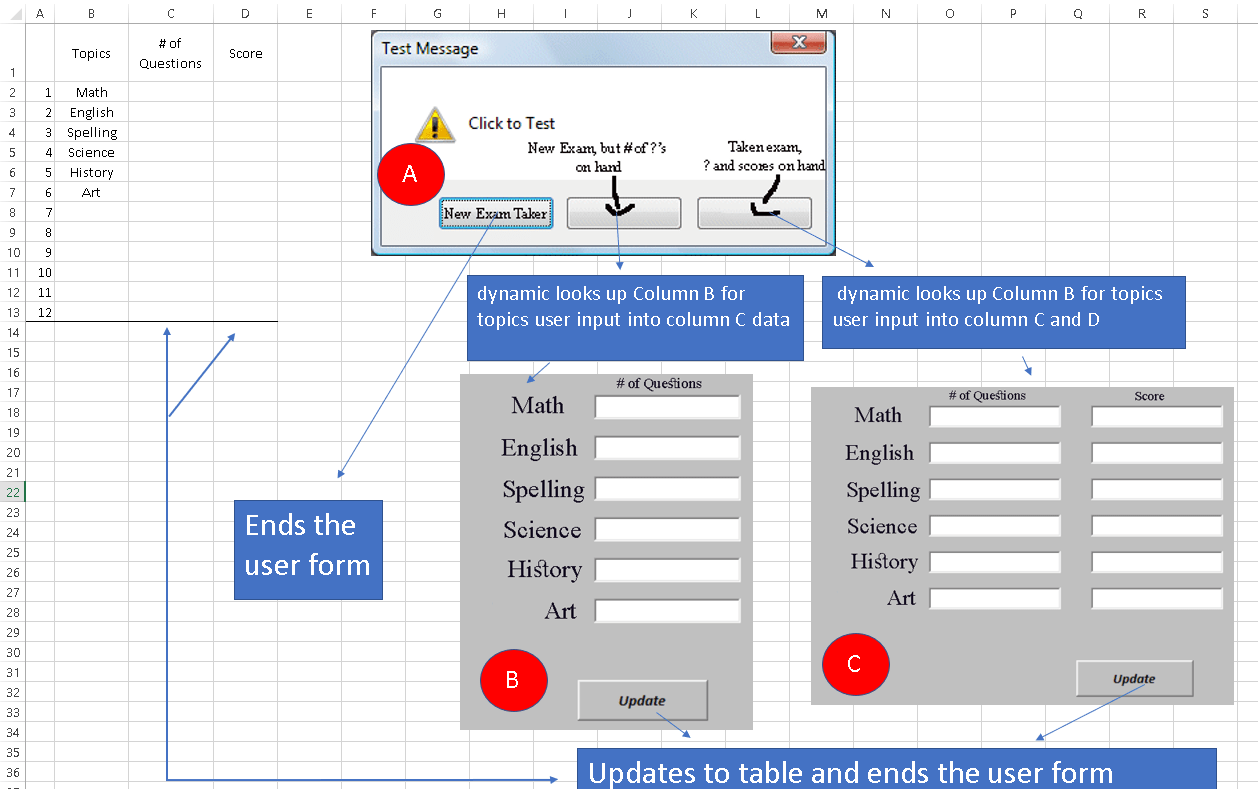Click the blank middle button in the dialog

coord(623,213)
